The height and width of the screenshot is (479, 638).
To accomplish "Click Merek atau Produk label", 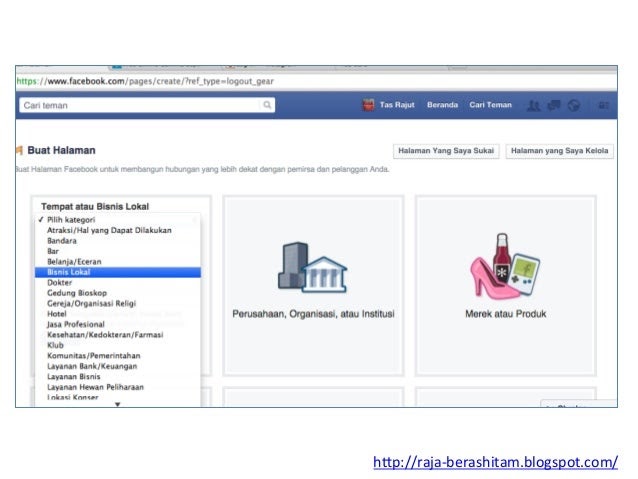I will pos(505,314).
